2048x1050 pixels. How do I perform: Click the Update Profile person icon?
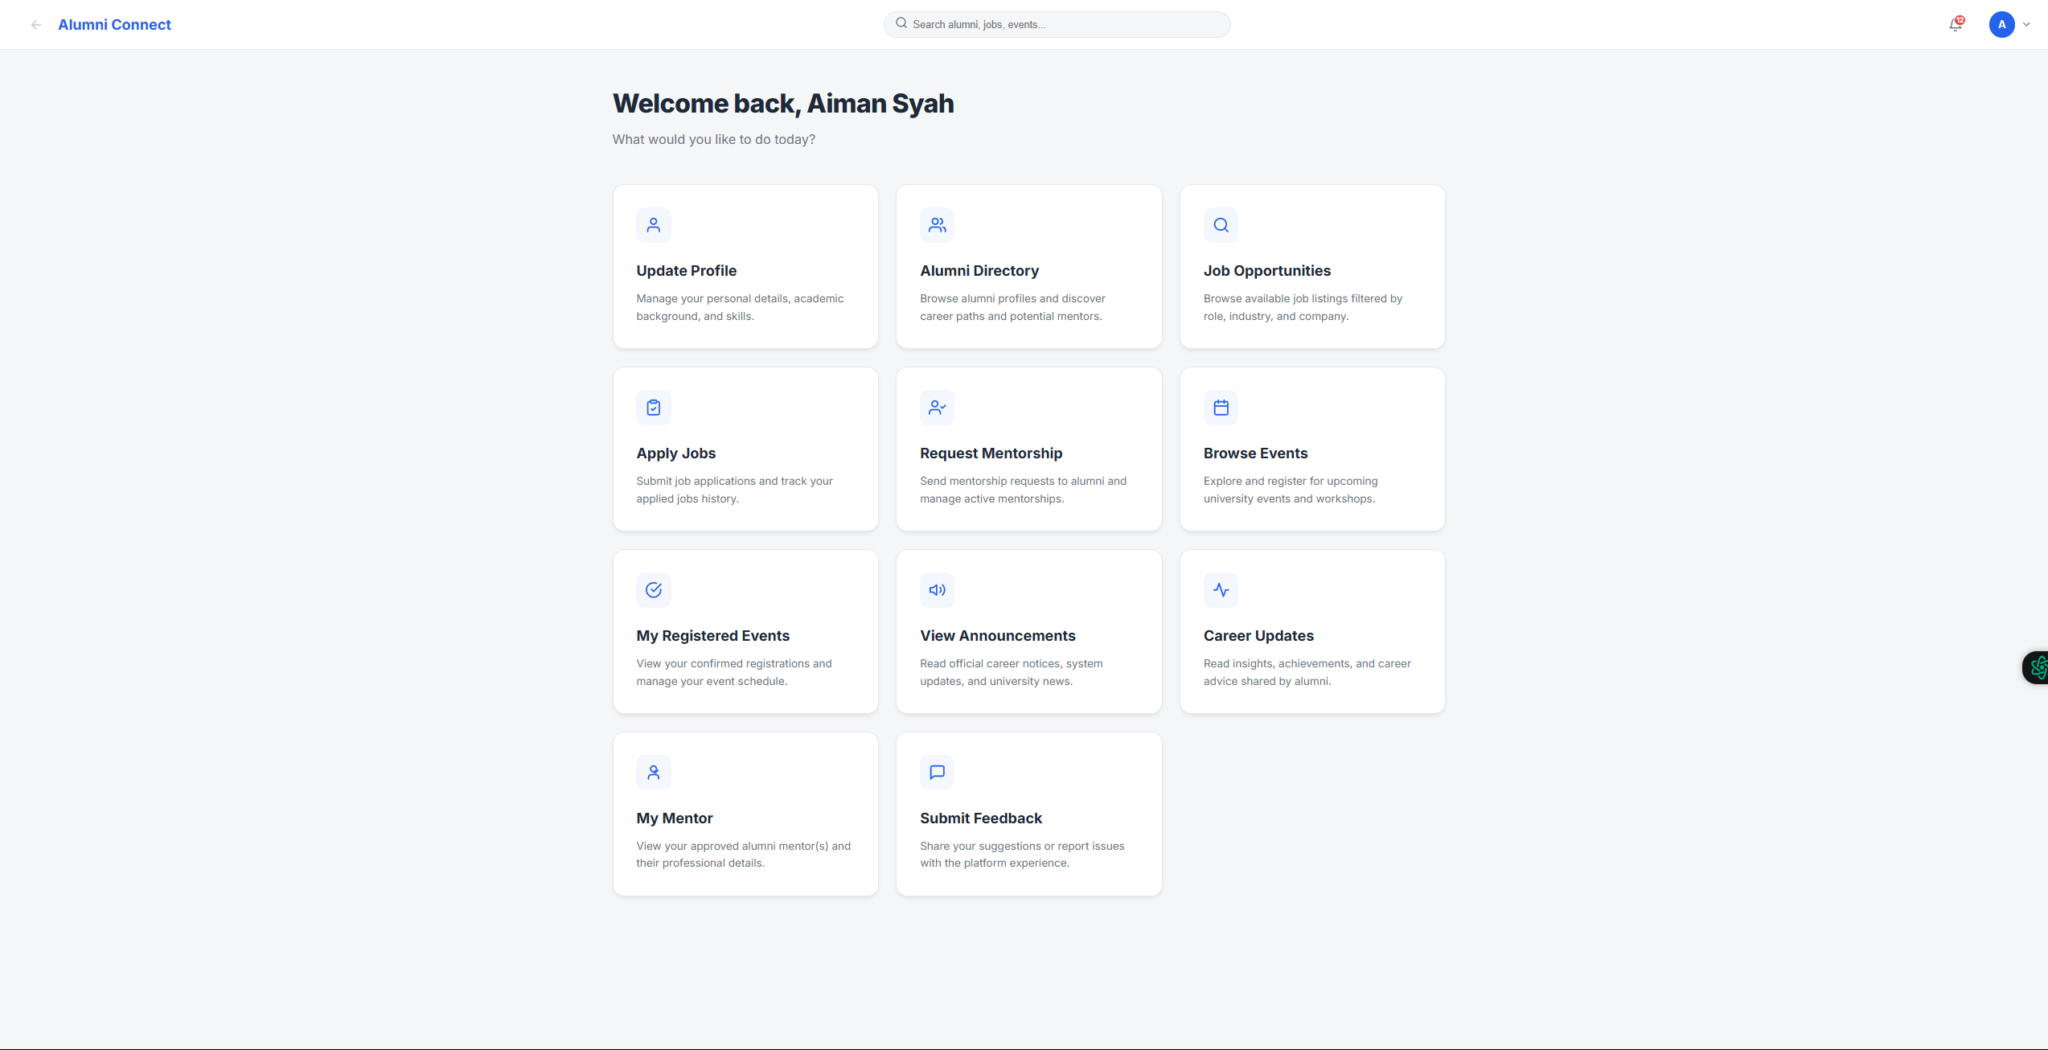[x=653, y=225]
